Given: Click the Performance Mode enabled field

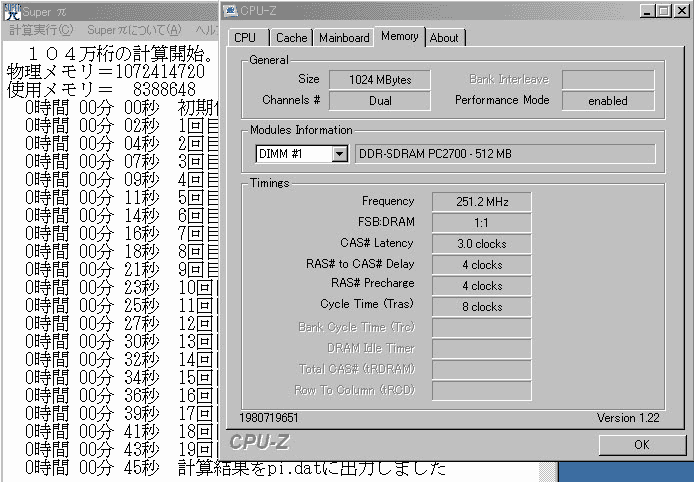Looking at the screenshot, I should [608, 101].
